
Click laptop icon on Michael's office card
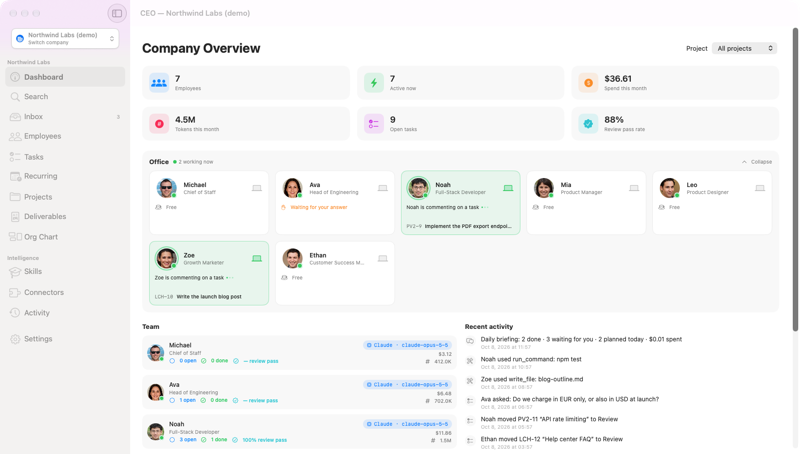click(257, 188)
